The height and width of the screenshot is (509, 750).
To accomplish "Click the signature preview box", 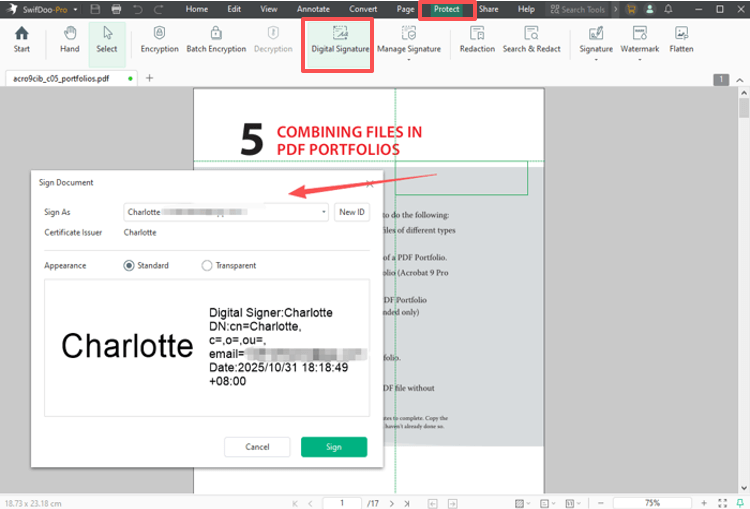I will pyautogui.click(x=207, y=348).
